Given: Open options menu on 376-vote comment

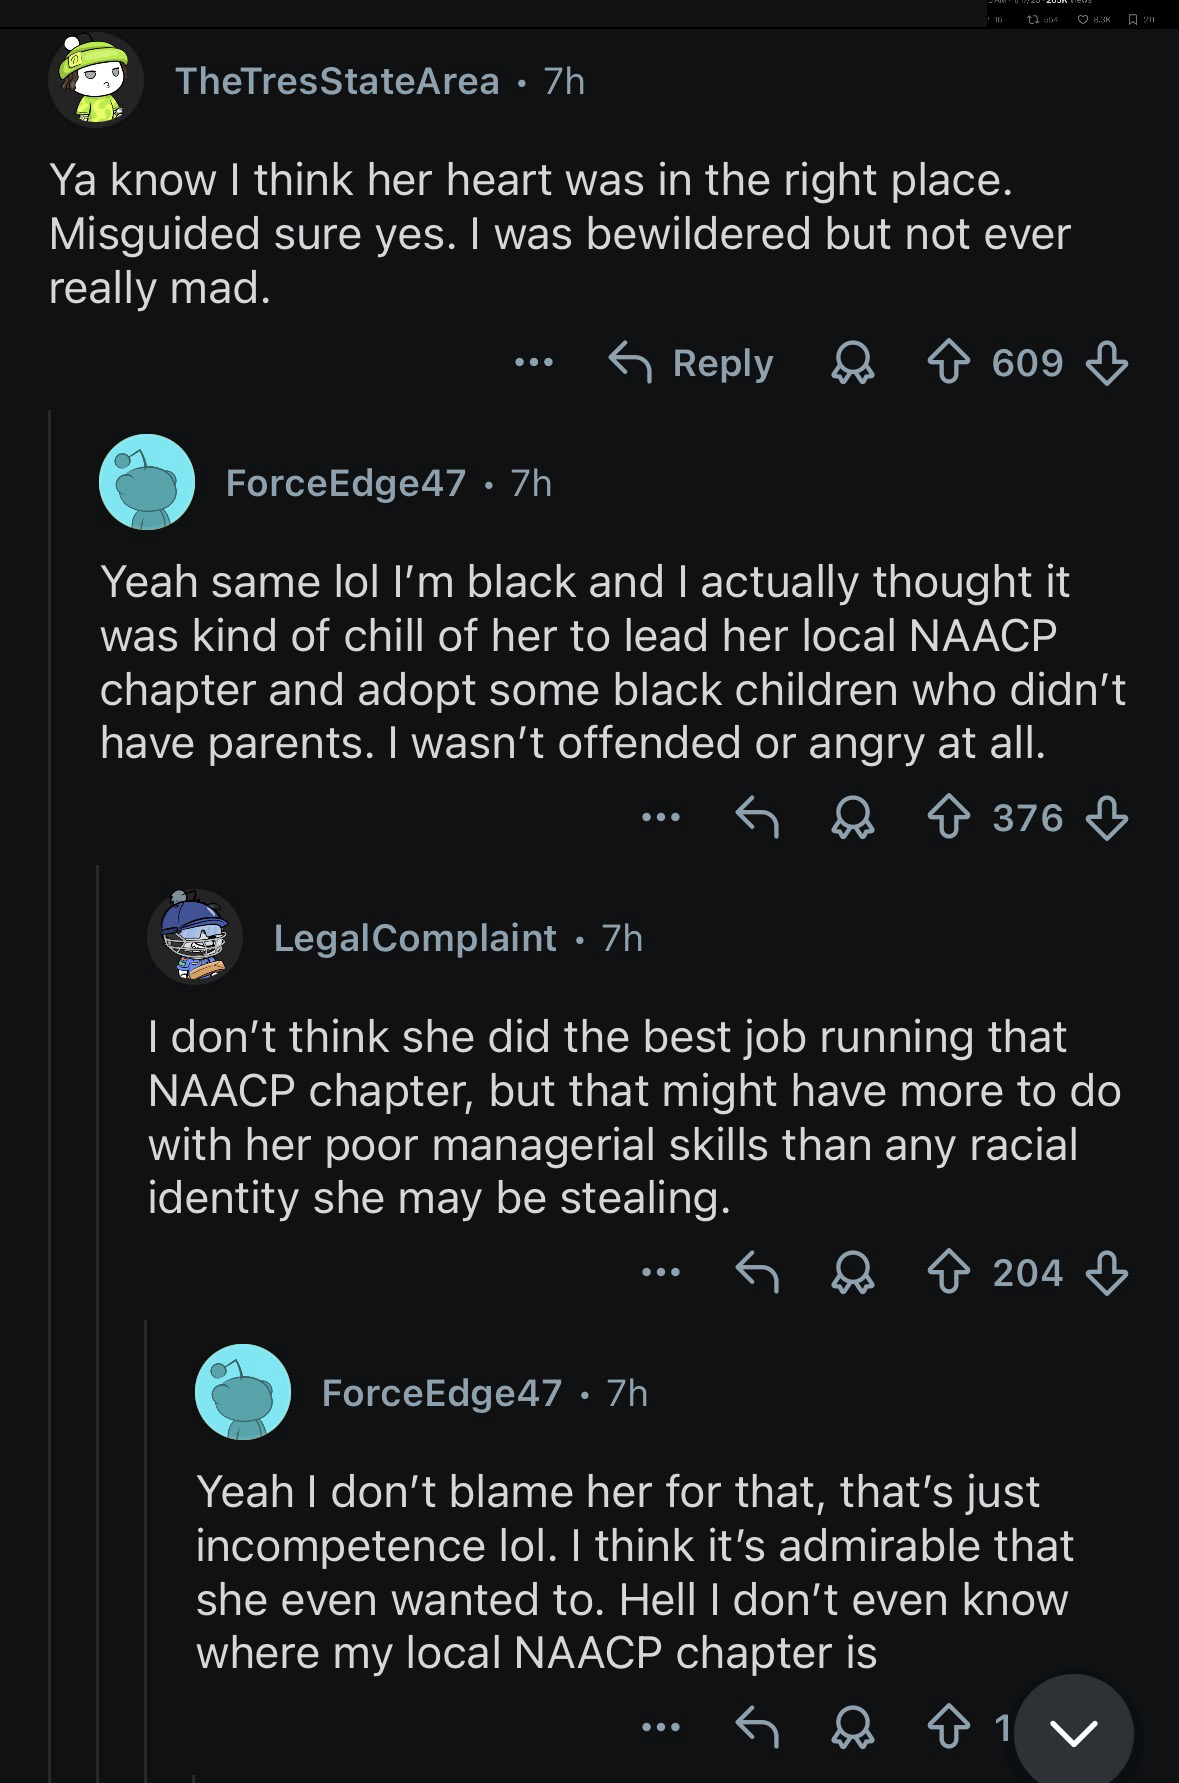Looking at the screenshot, I should [x=661, y=818].
